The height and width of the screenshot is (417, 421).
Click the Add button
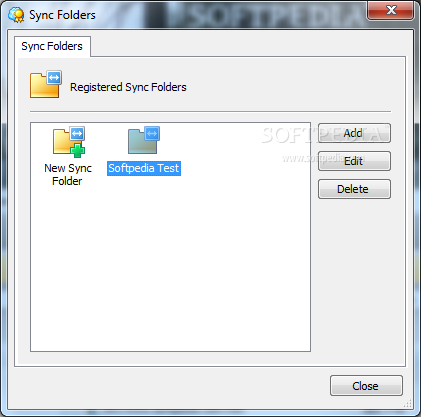(x=354, y=133)
